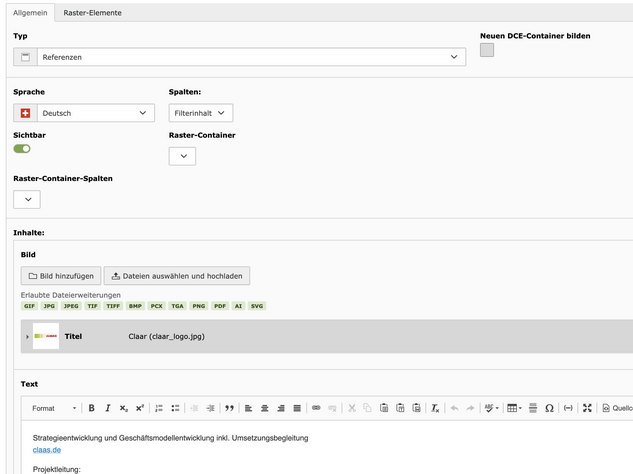Switch to the Allgemein tab
This screenshot has height=474, width=633.
tap(30, 13)
